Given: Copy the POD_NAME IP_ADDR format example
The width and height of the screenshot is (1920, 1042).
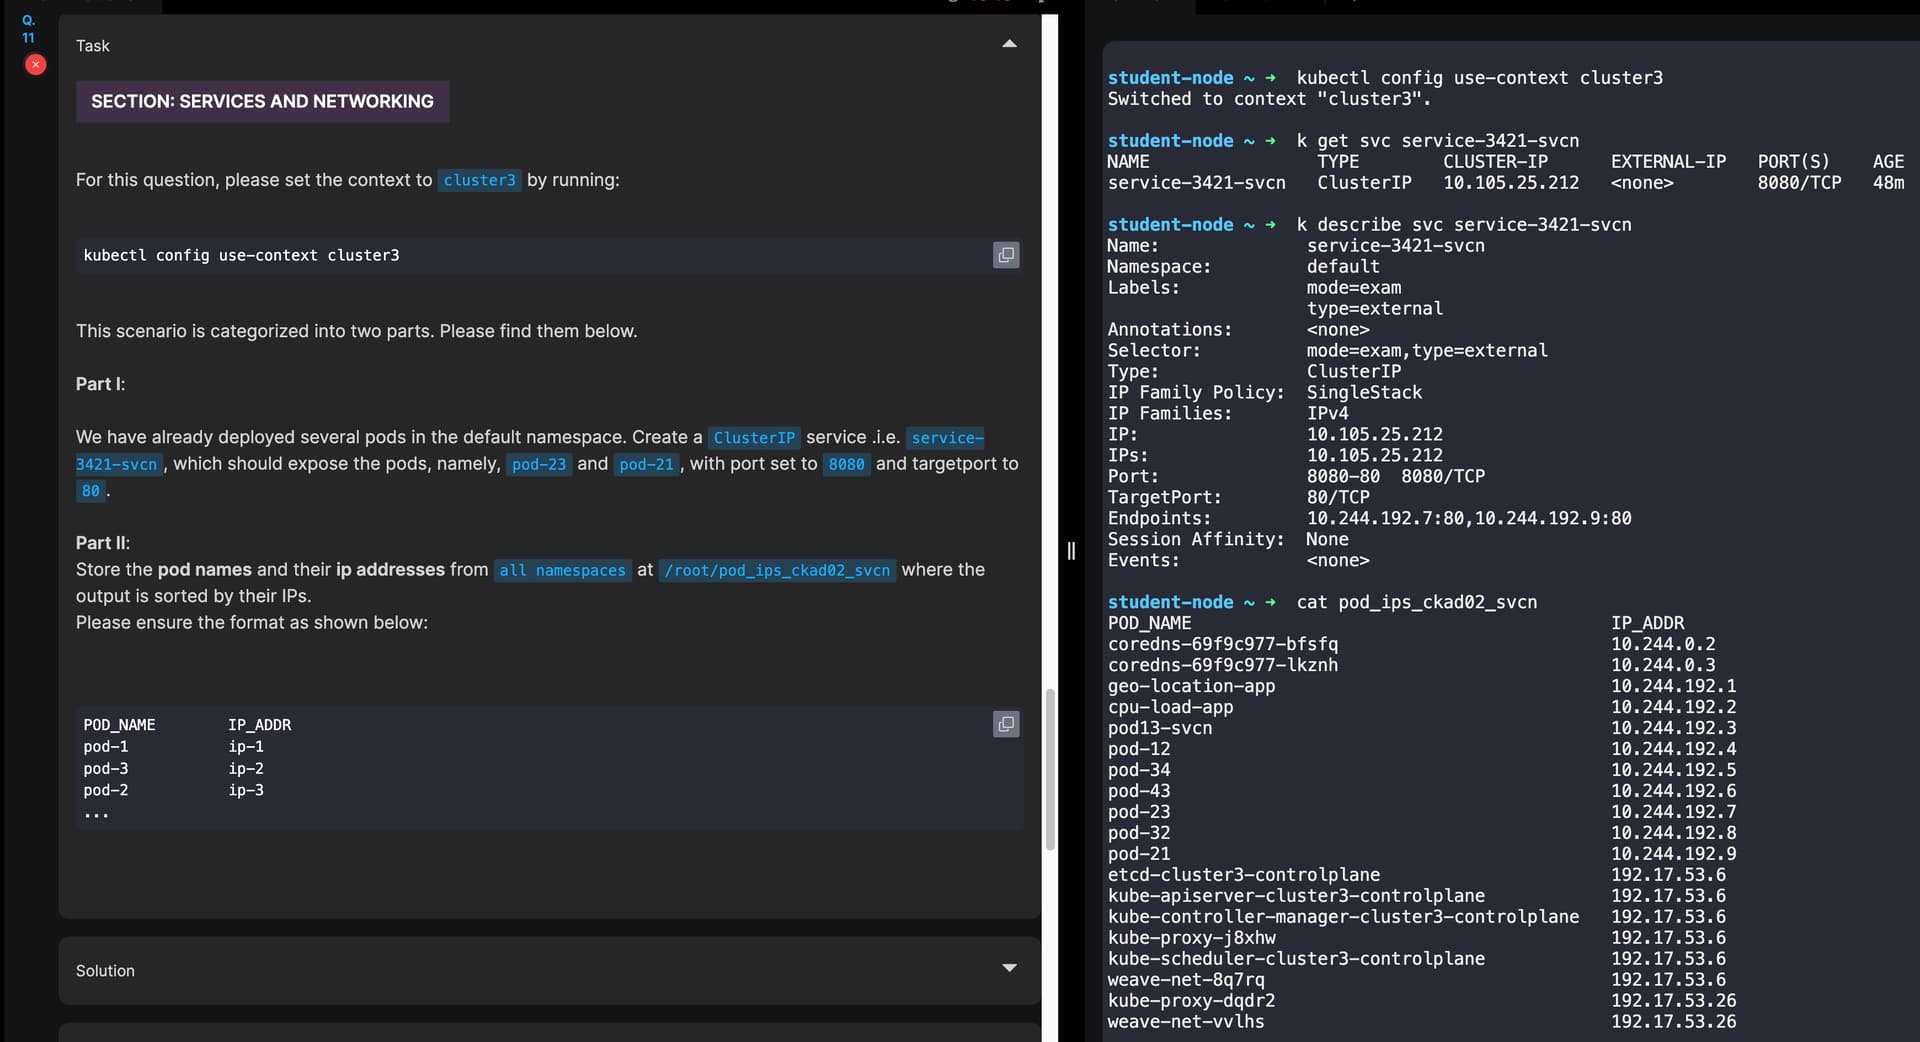Looking at the screenshot, I should [1005, 724].
